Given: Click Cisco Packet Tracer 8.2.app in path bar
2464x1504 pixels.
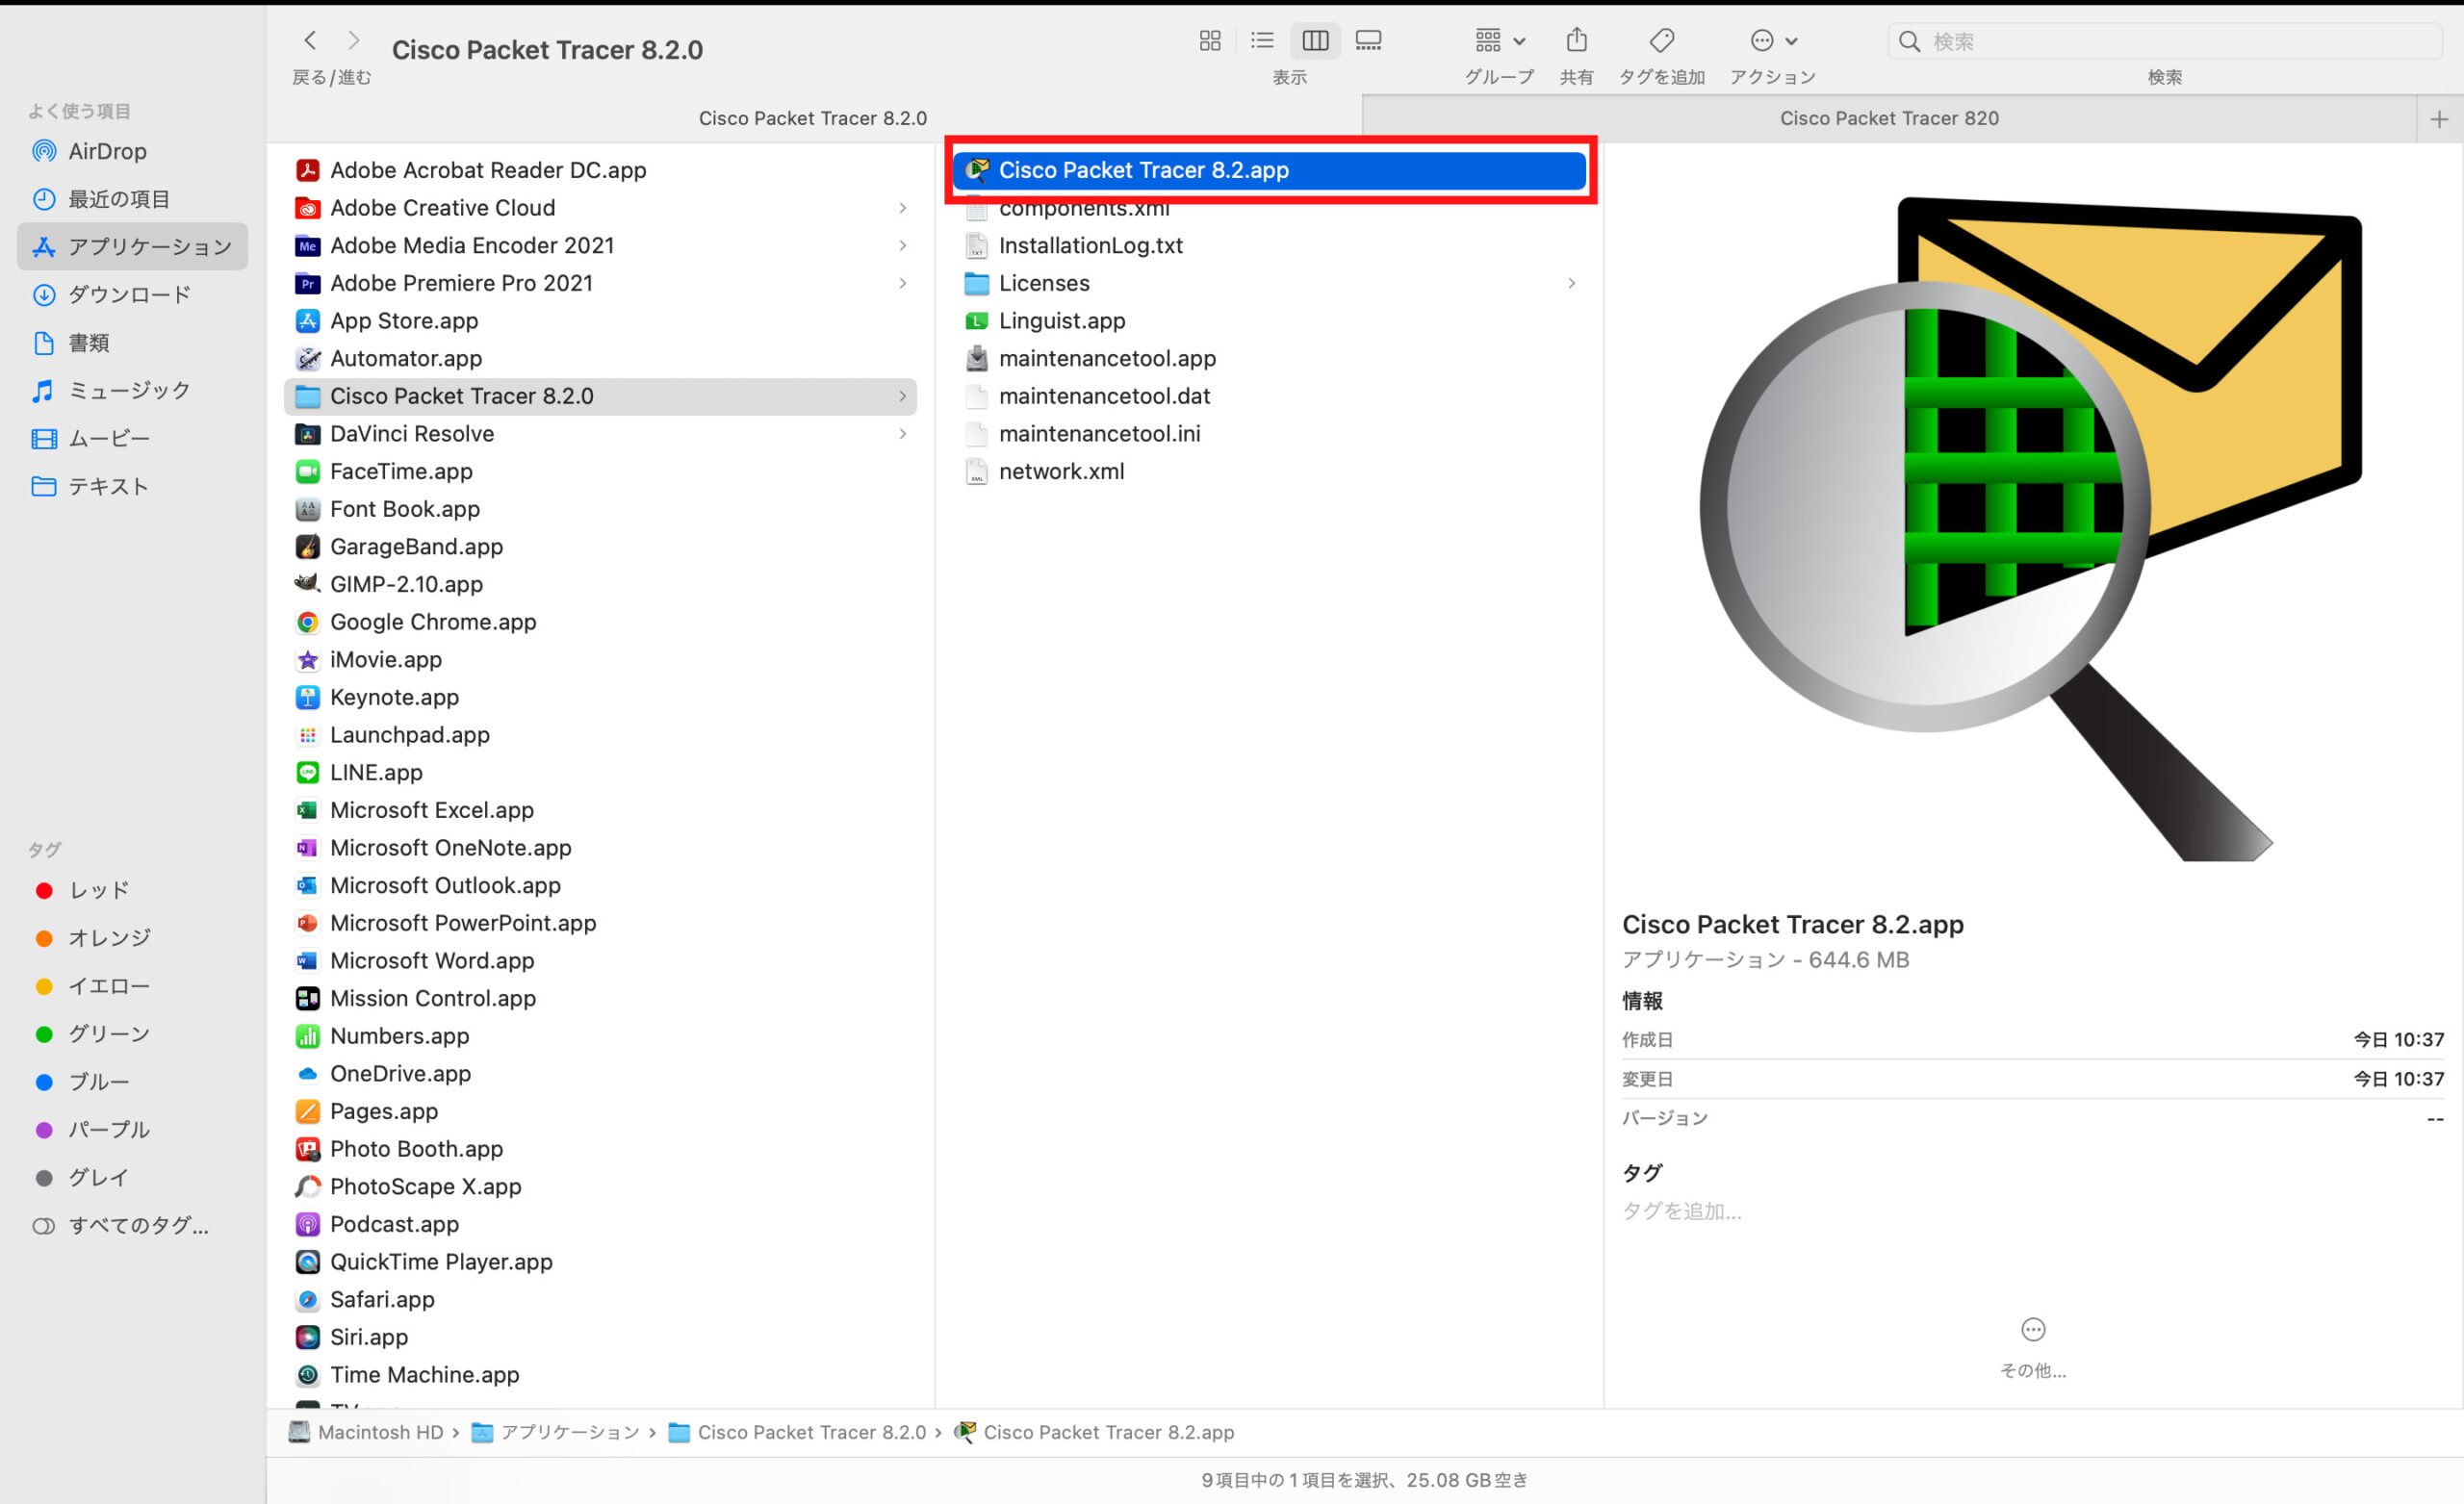Looking at the screenshot, I should pos(1094,1432).
